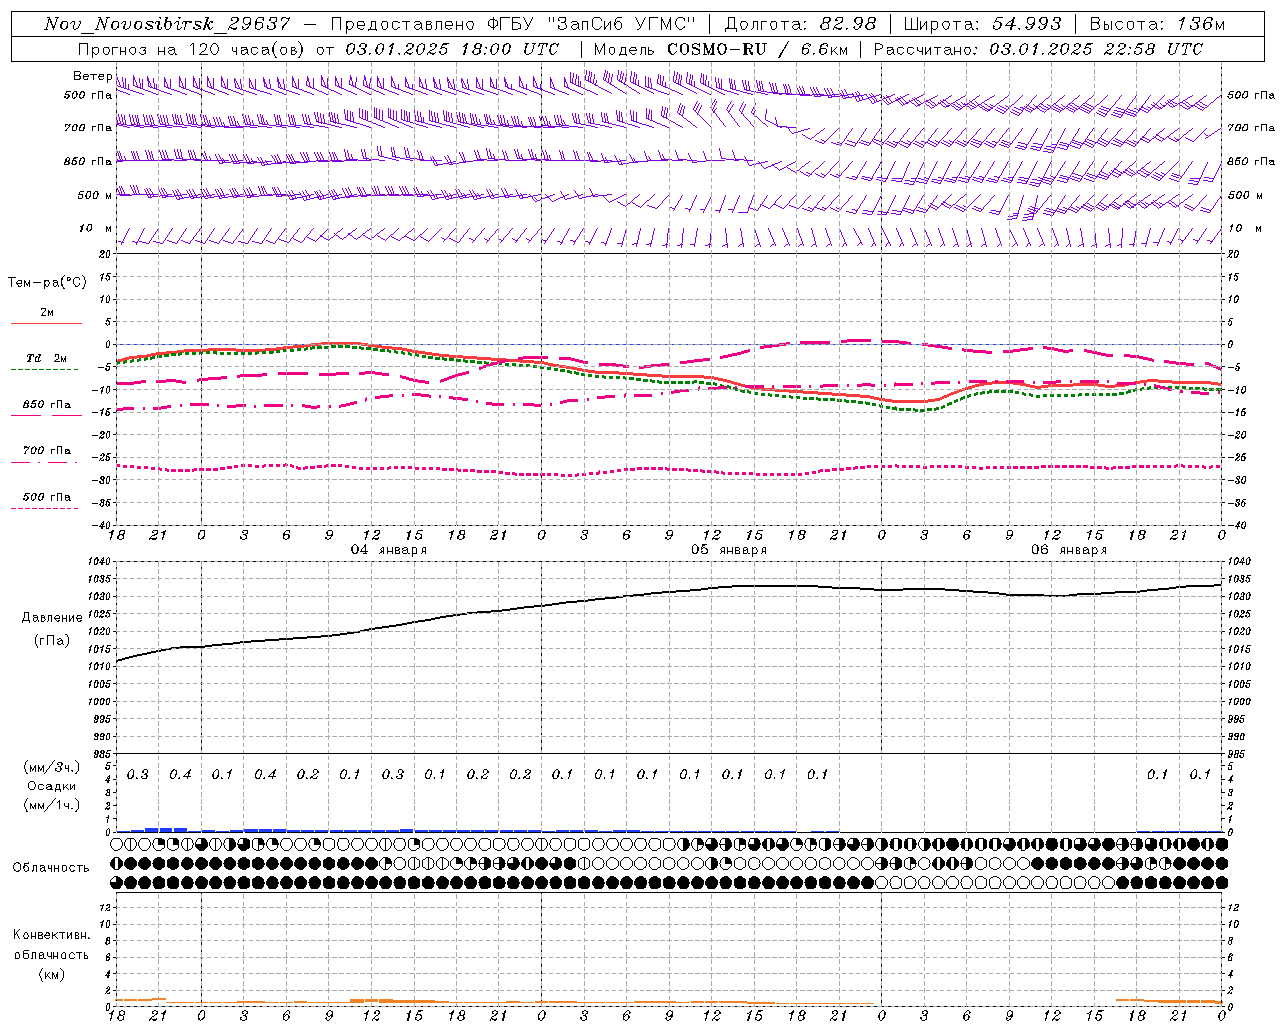1280x1024 pixels.
Task: Click the 04 января date label
Action: 389,549
